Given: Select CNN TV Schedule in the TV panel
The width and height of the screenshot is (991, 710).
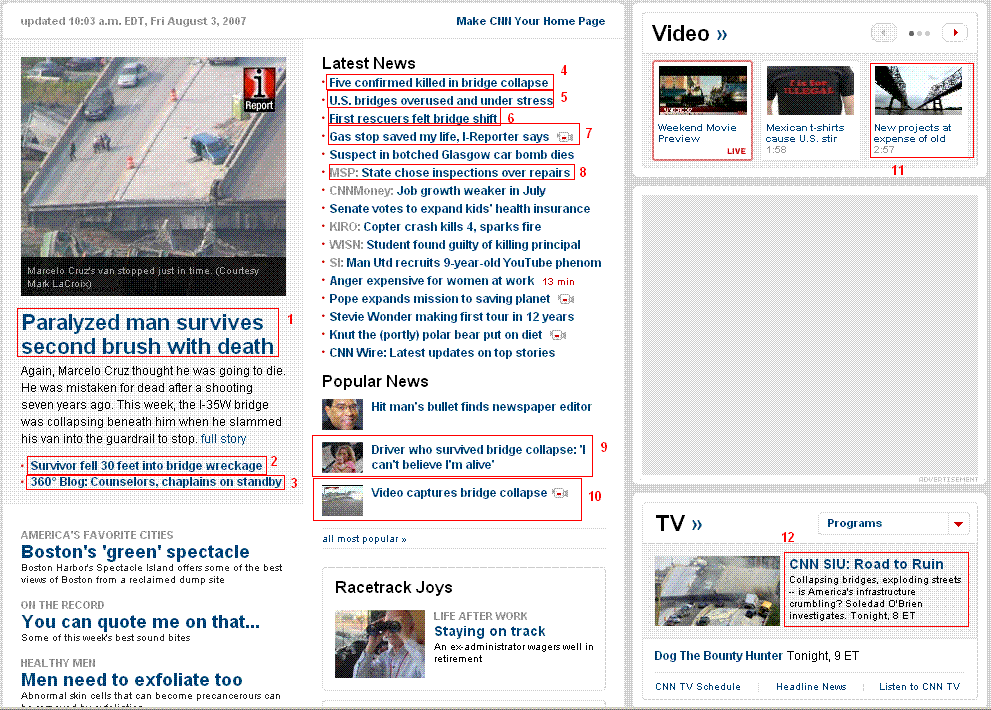Looking at the screenshot, I should (x=697, y=687).
